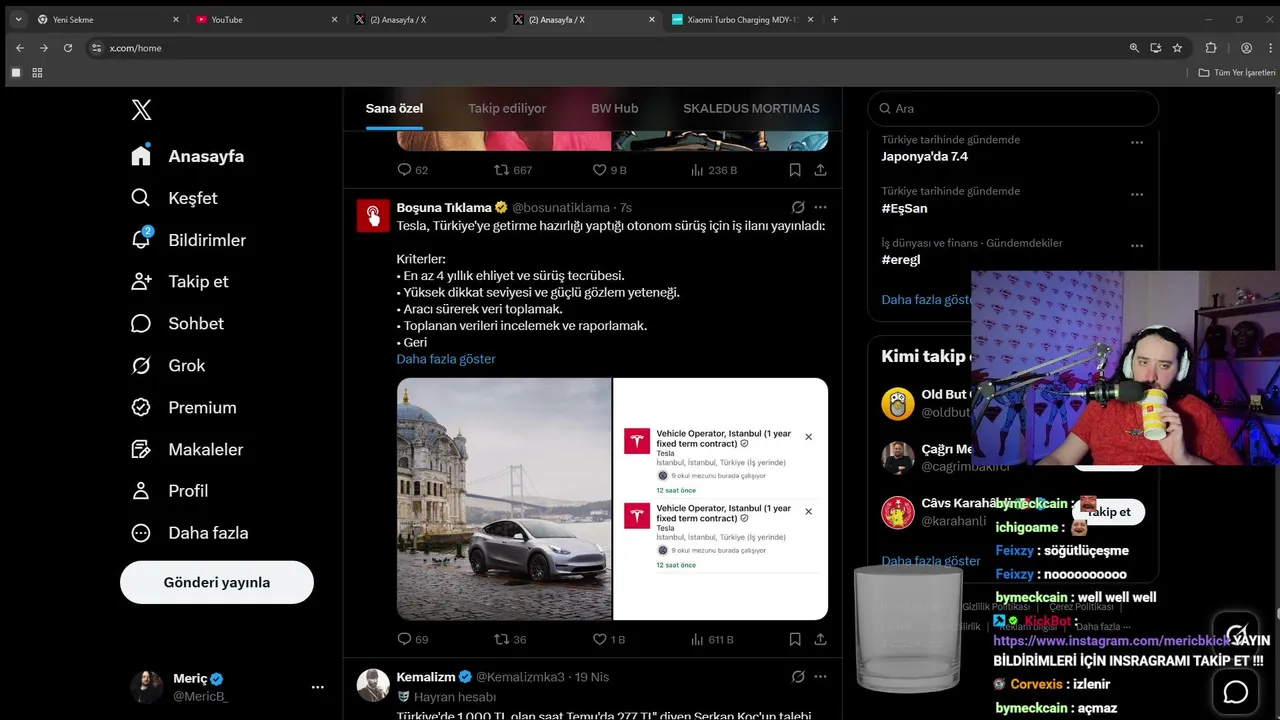Screen dimensions: 1280x720
Task: Open apps grid icon in bookmarks bar
Action: click(x=37, y=73)
